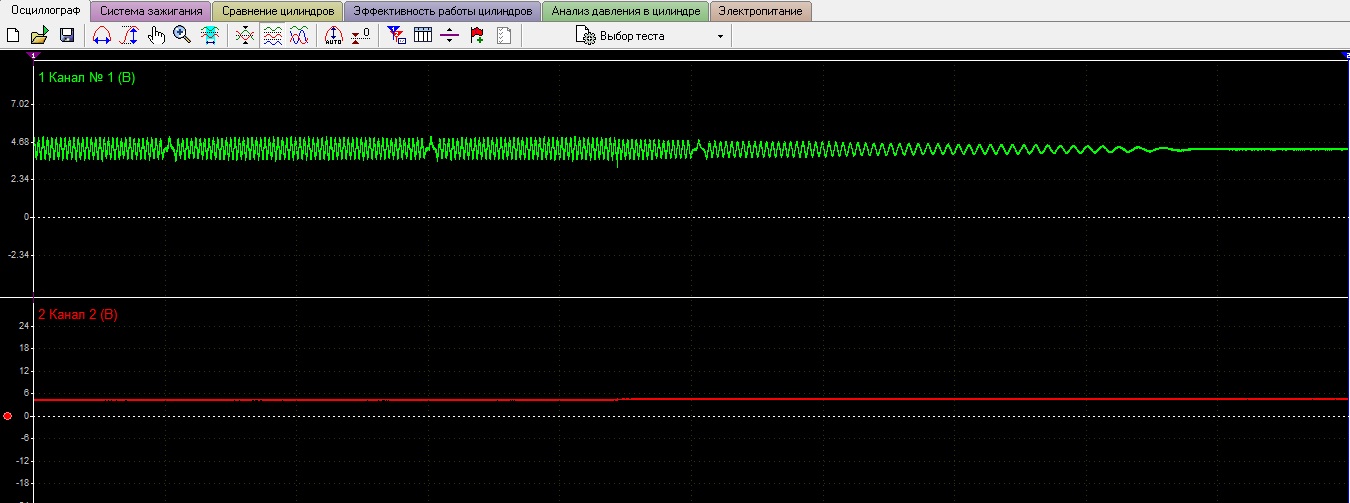Click the 2.34 value on channel 1 axis

(x=22, y=179)
